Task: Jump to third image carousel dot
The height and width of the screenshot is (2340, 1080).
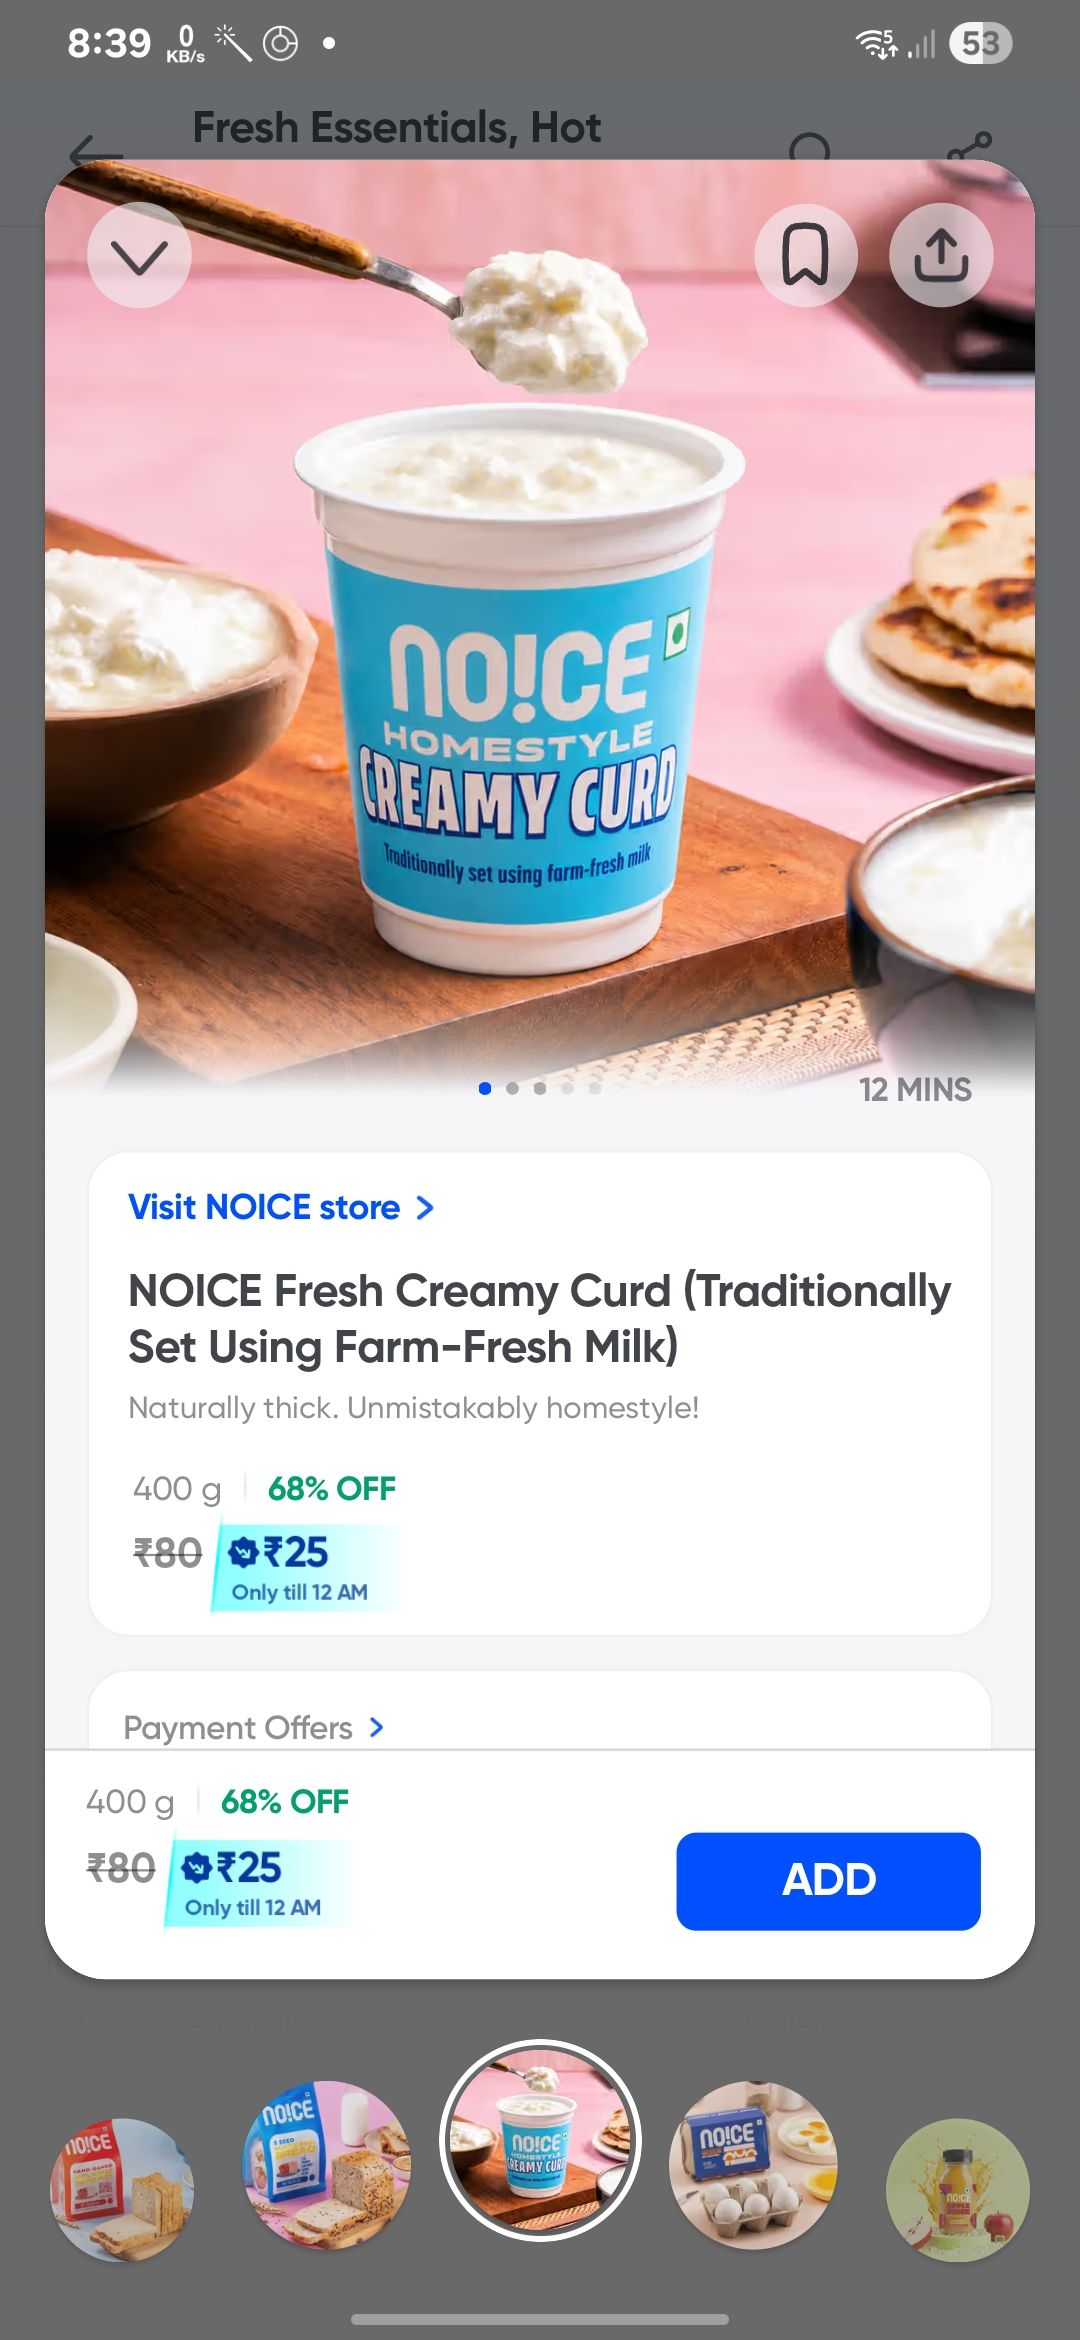Action: (540, 1088)
